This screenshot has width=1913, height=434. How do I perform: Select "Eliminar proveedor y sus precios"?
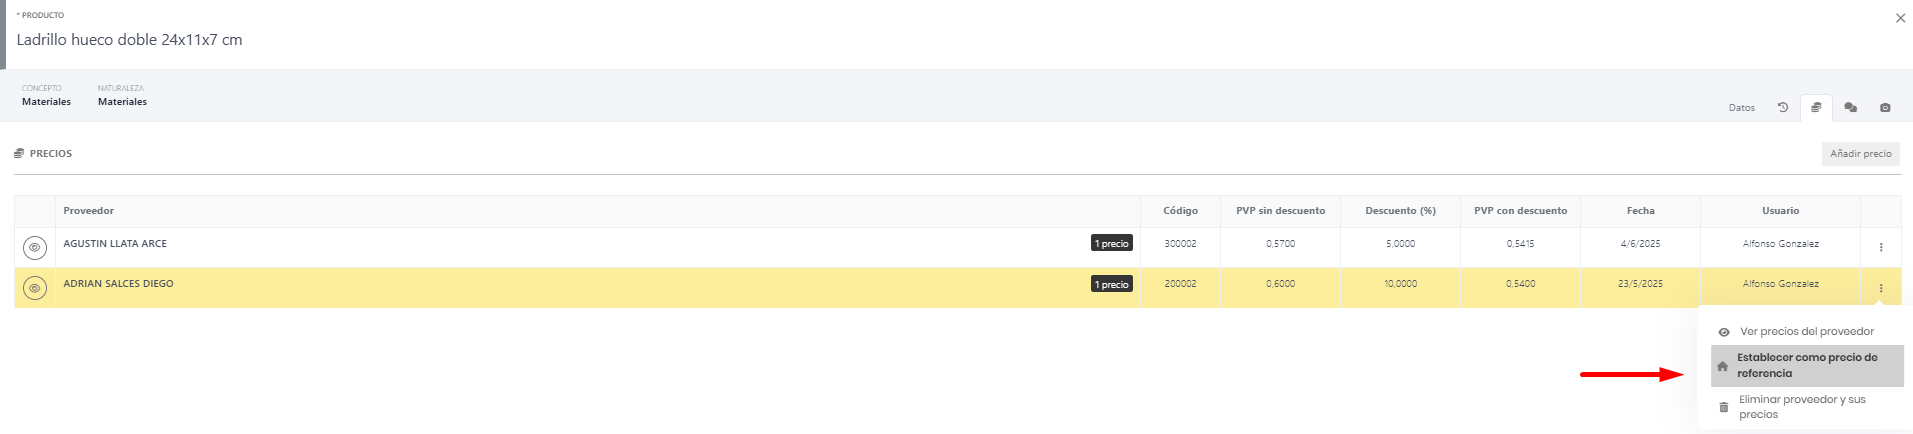point(1801,407)
